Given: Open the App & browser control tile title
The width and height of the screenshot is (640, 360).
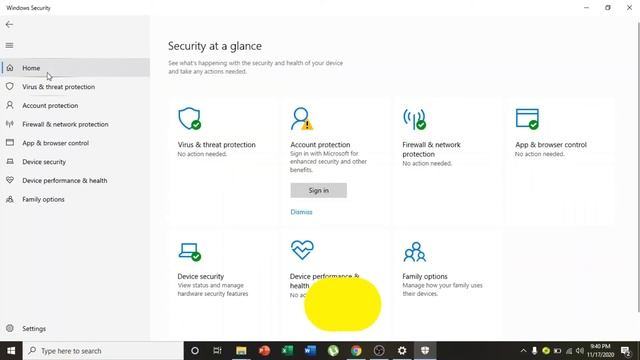Looking at the screenshot, I should point(551,144).
